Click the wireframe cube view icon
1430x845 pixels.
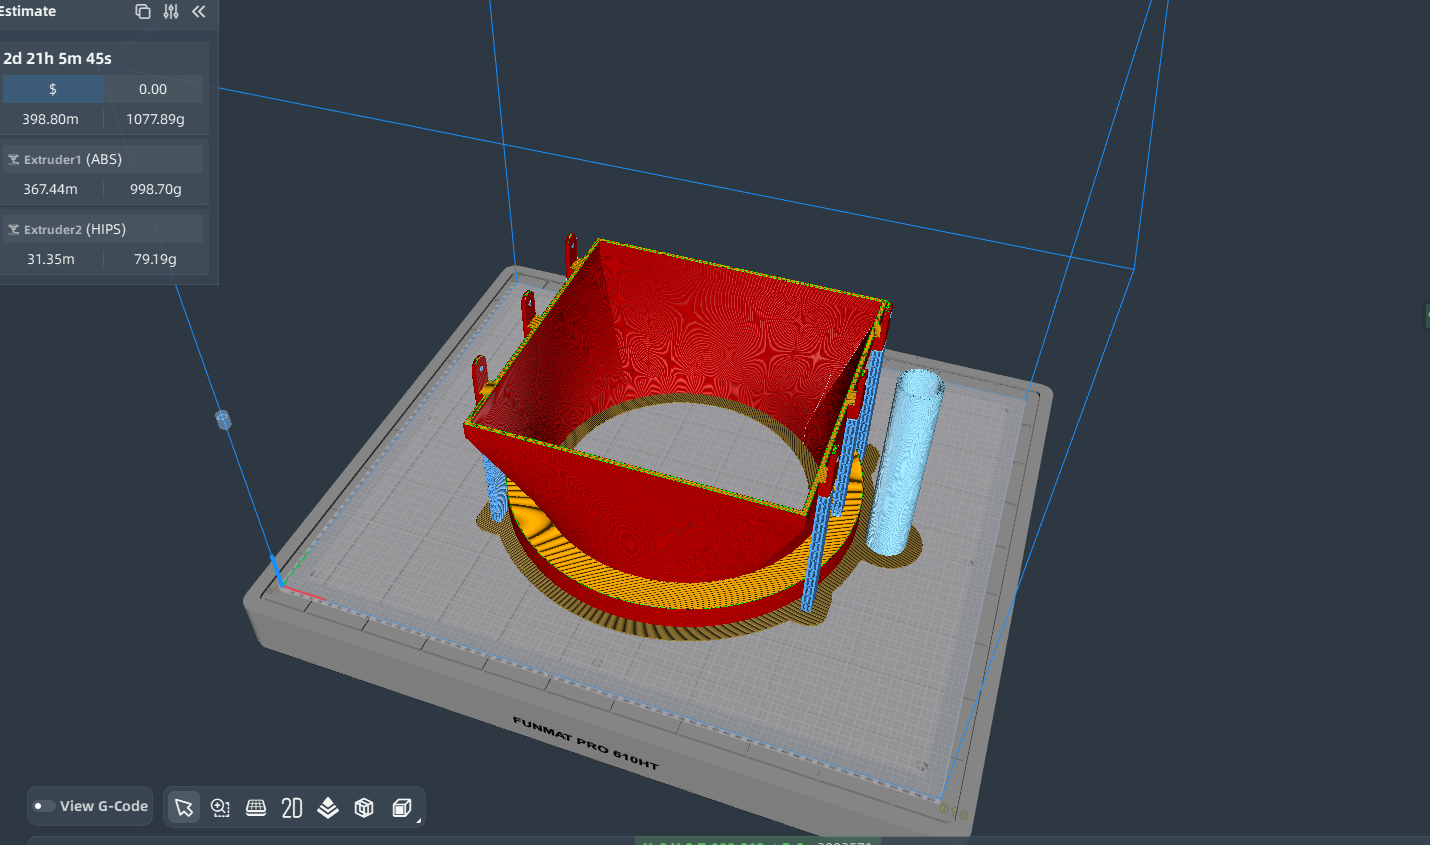(364, 807)
